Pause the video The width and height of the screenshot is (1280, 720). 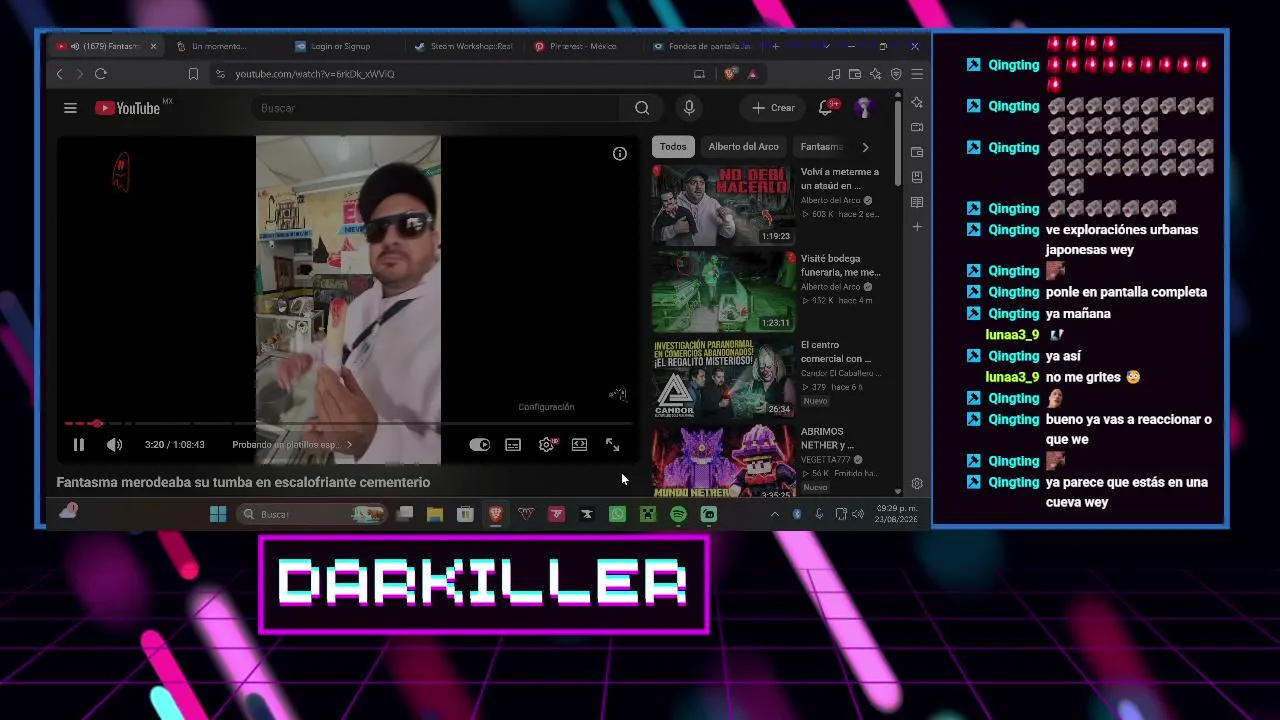[x=79, y=445]
